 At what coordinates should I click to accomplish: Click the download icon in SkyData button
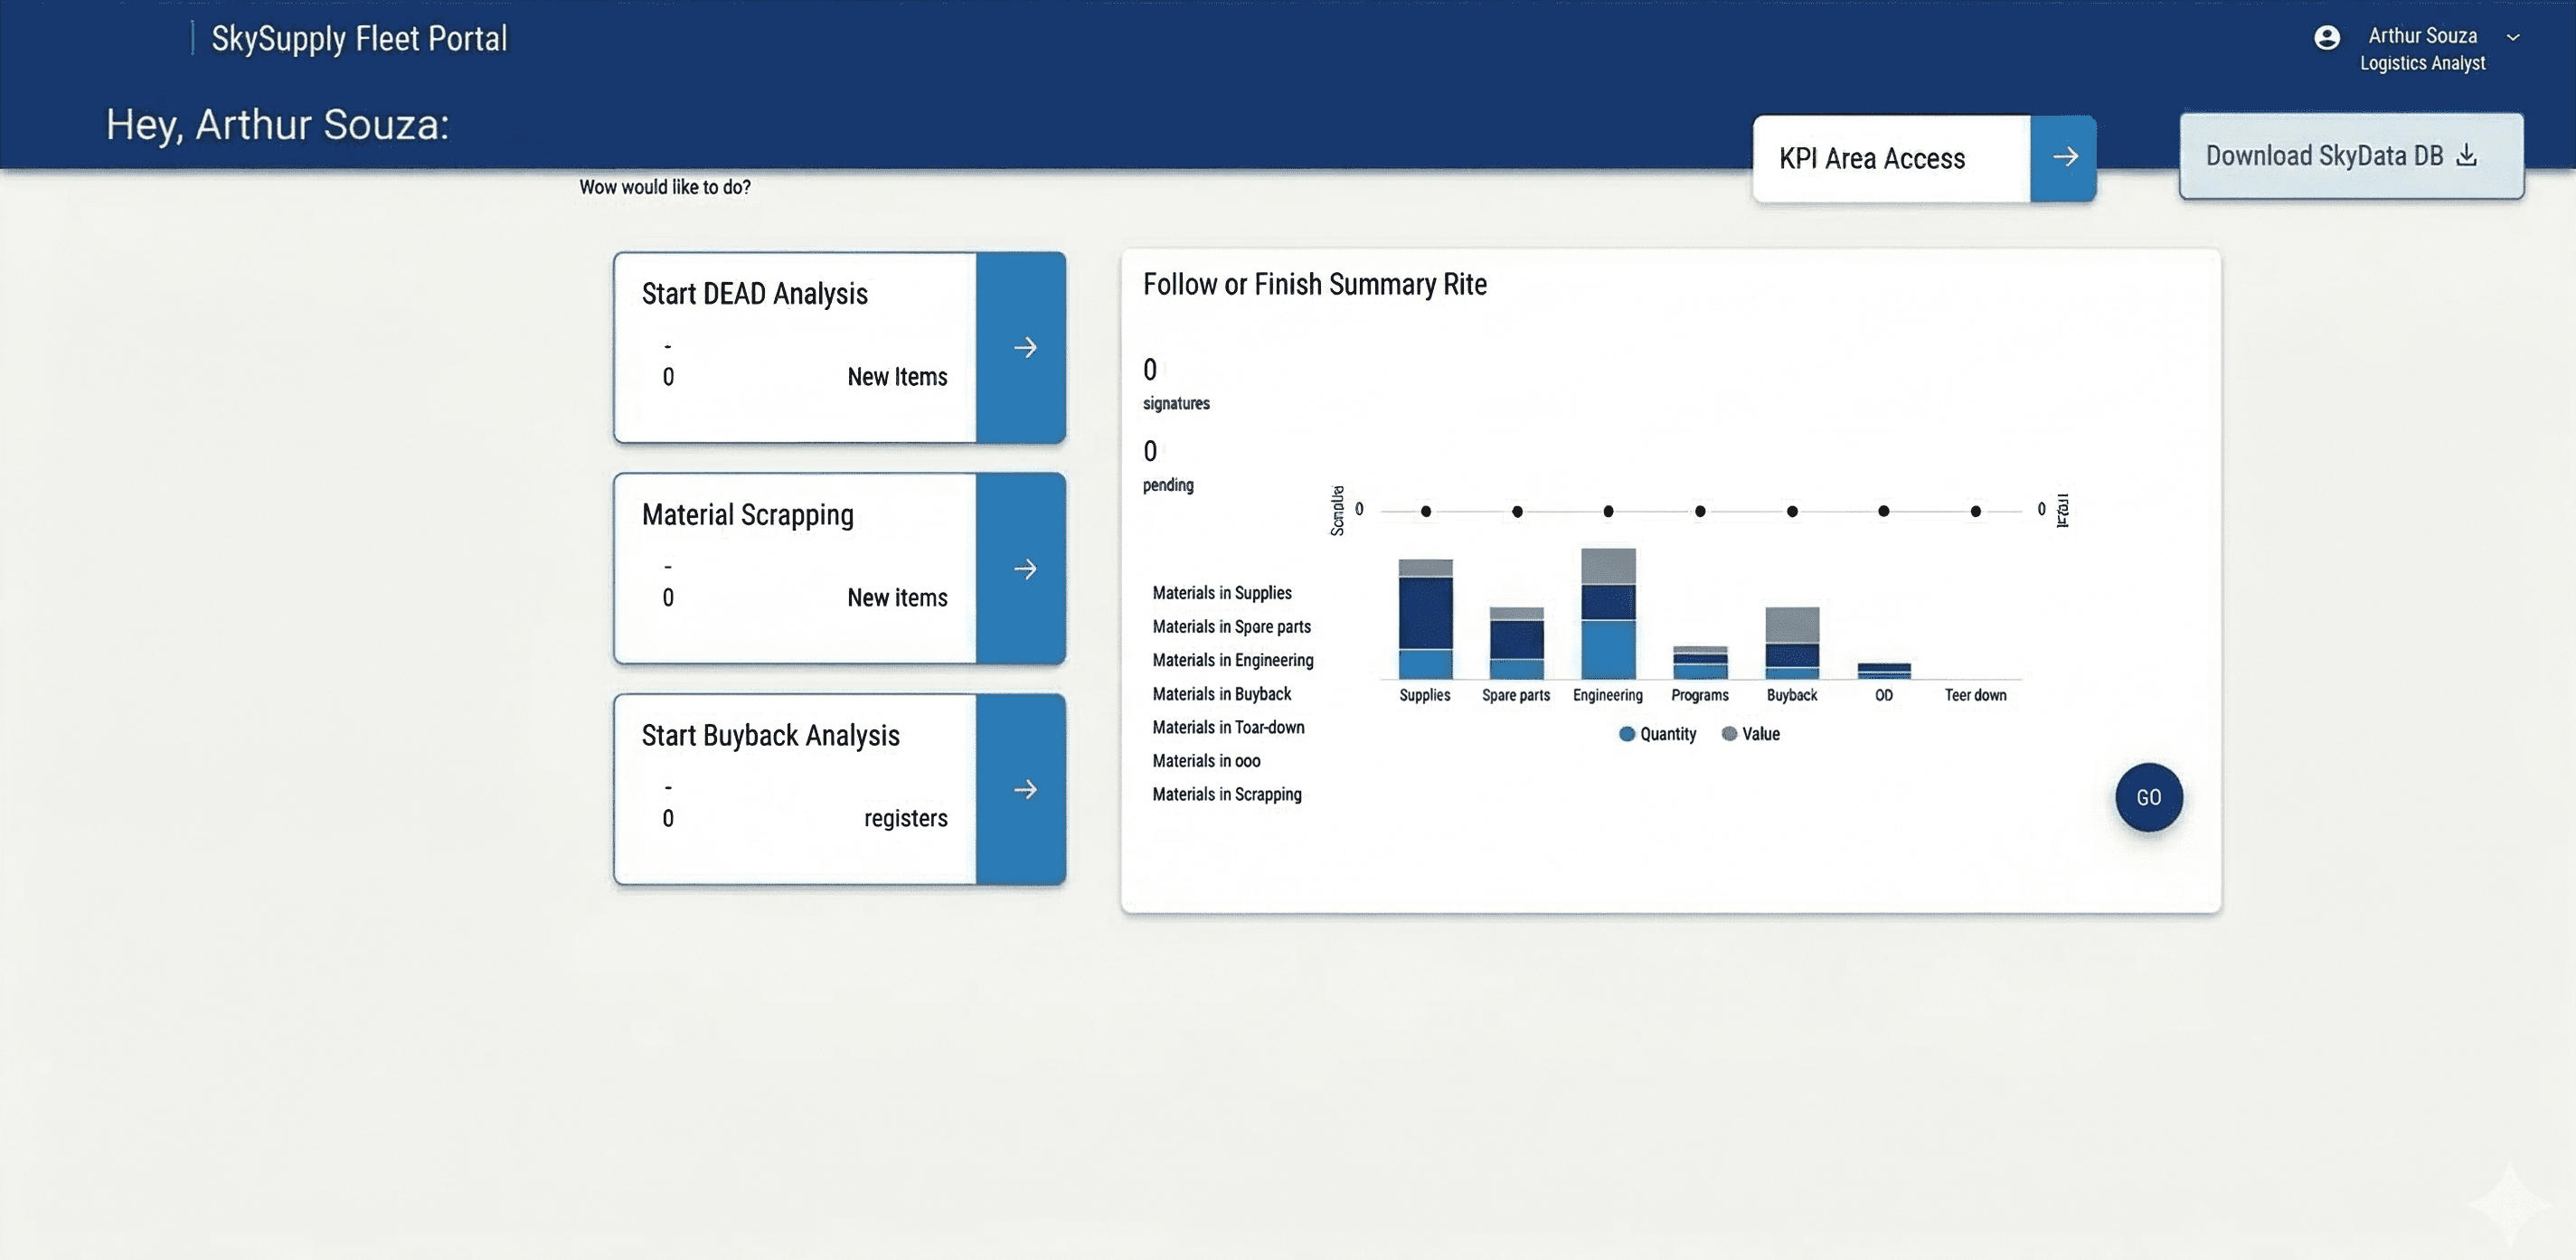(2467, 155)
